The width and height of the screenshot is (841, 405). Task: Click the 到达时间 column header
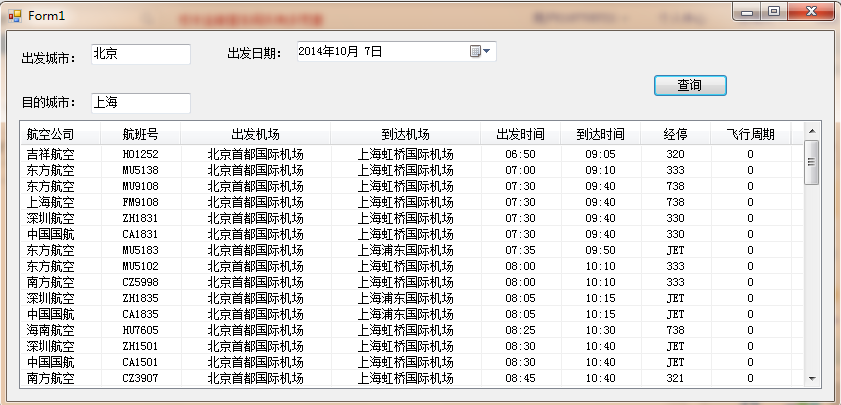click(601, 134)
